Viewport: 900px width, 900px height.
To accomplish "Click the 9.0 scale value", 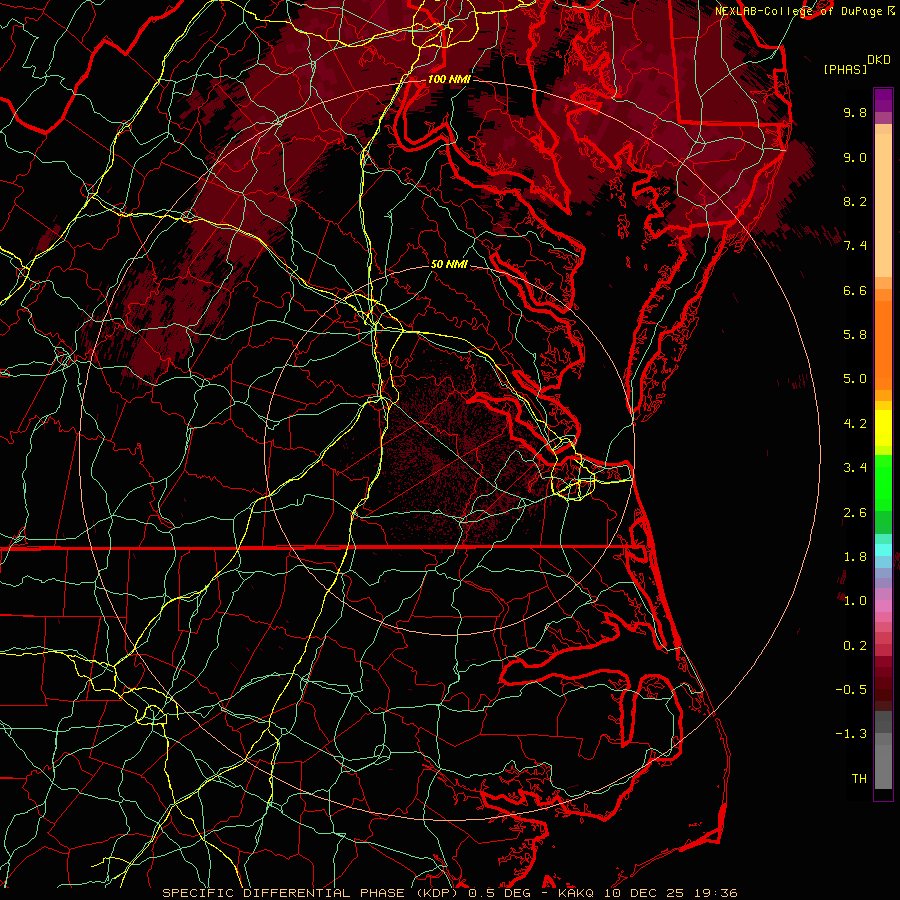I will click(855, 157).
